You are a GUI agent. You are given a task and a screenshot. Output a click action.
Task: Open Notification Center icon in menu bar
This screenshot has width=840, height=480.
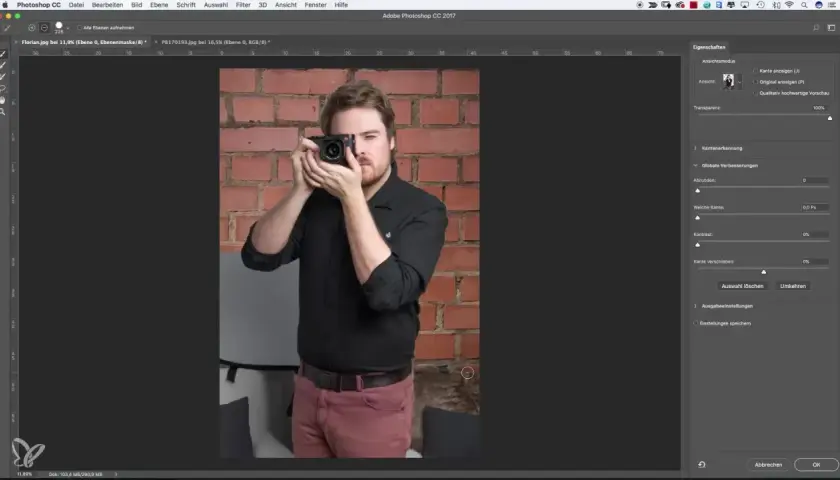(833, 5)
